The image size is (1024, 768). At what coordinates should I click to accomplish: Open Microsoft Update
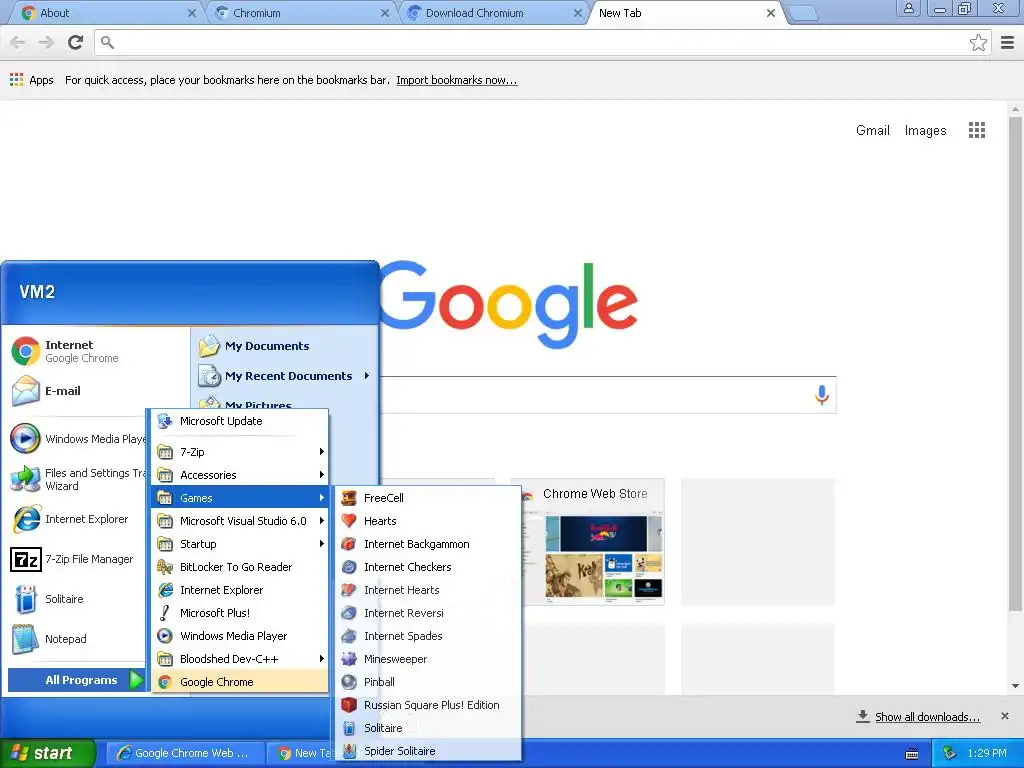point(240,421)
